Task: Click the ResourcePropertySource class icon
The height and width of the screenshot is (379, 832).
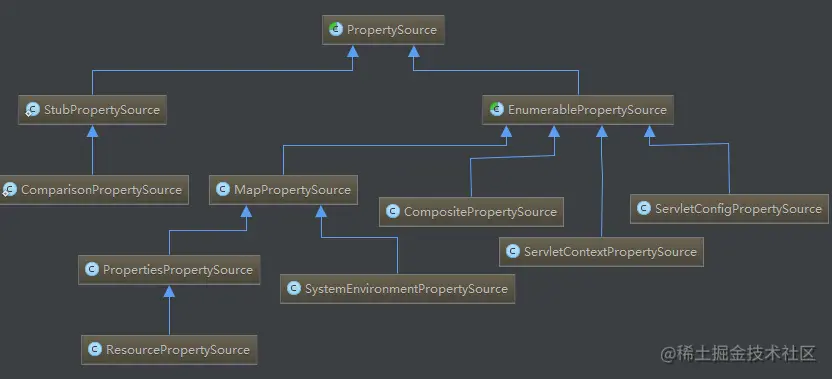Action: pyautogui.click(x=94, y=349)
